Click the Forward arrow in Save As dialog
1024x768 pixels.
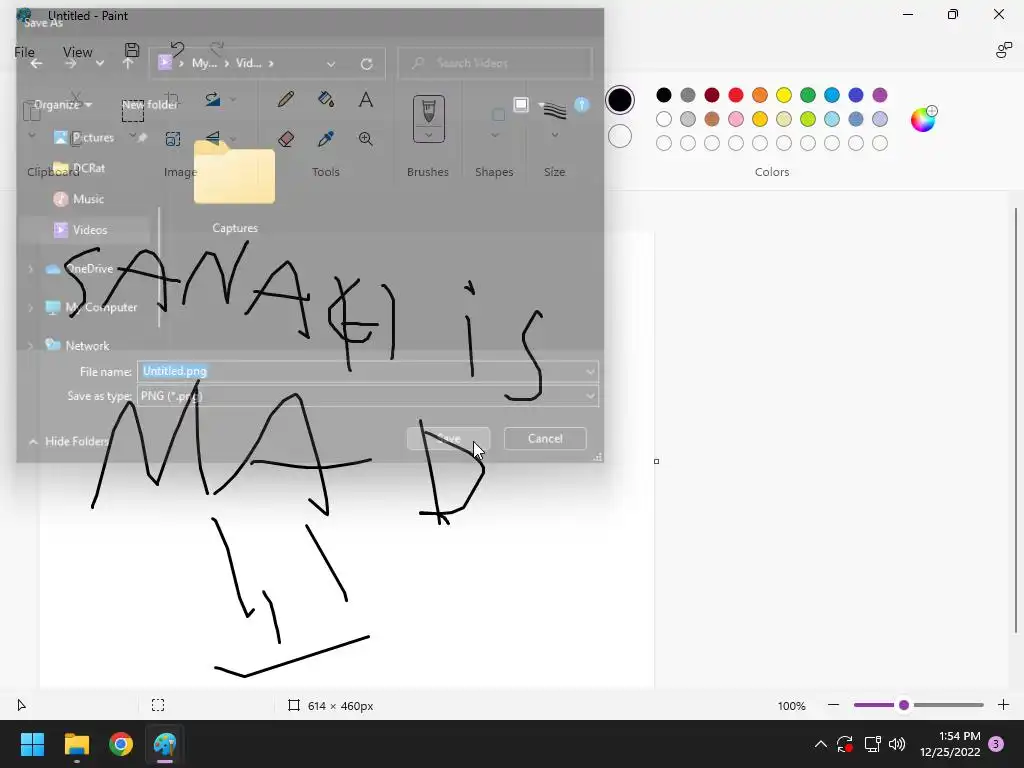click(71, 63)
